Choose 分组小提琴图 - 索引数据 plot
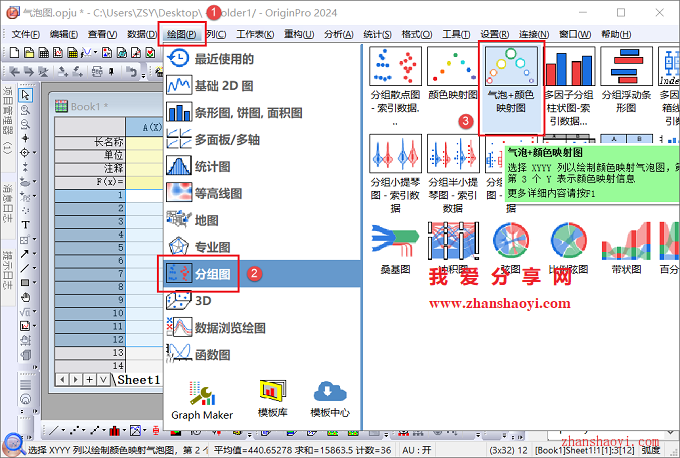 click(x=395, y=173)
